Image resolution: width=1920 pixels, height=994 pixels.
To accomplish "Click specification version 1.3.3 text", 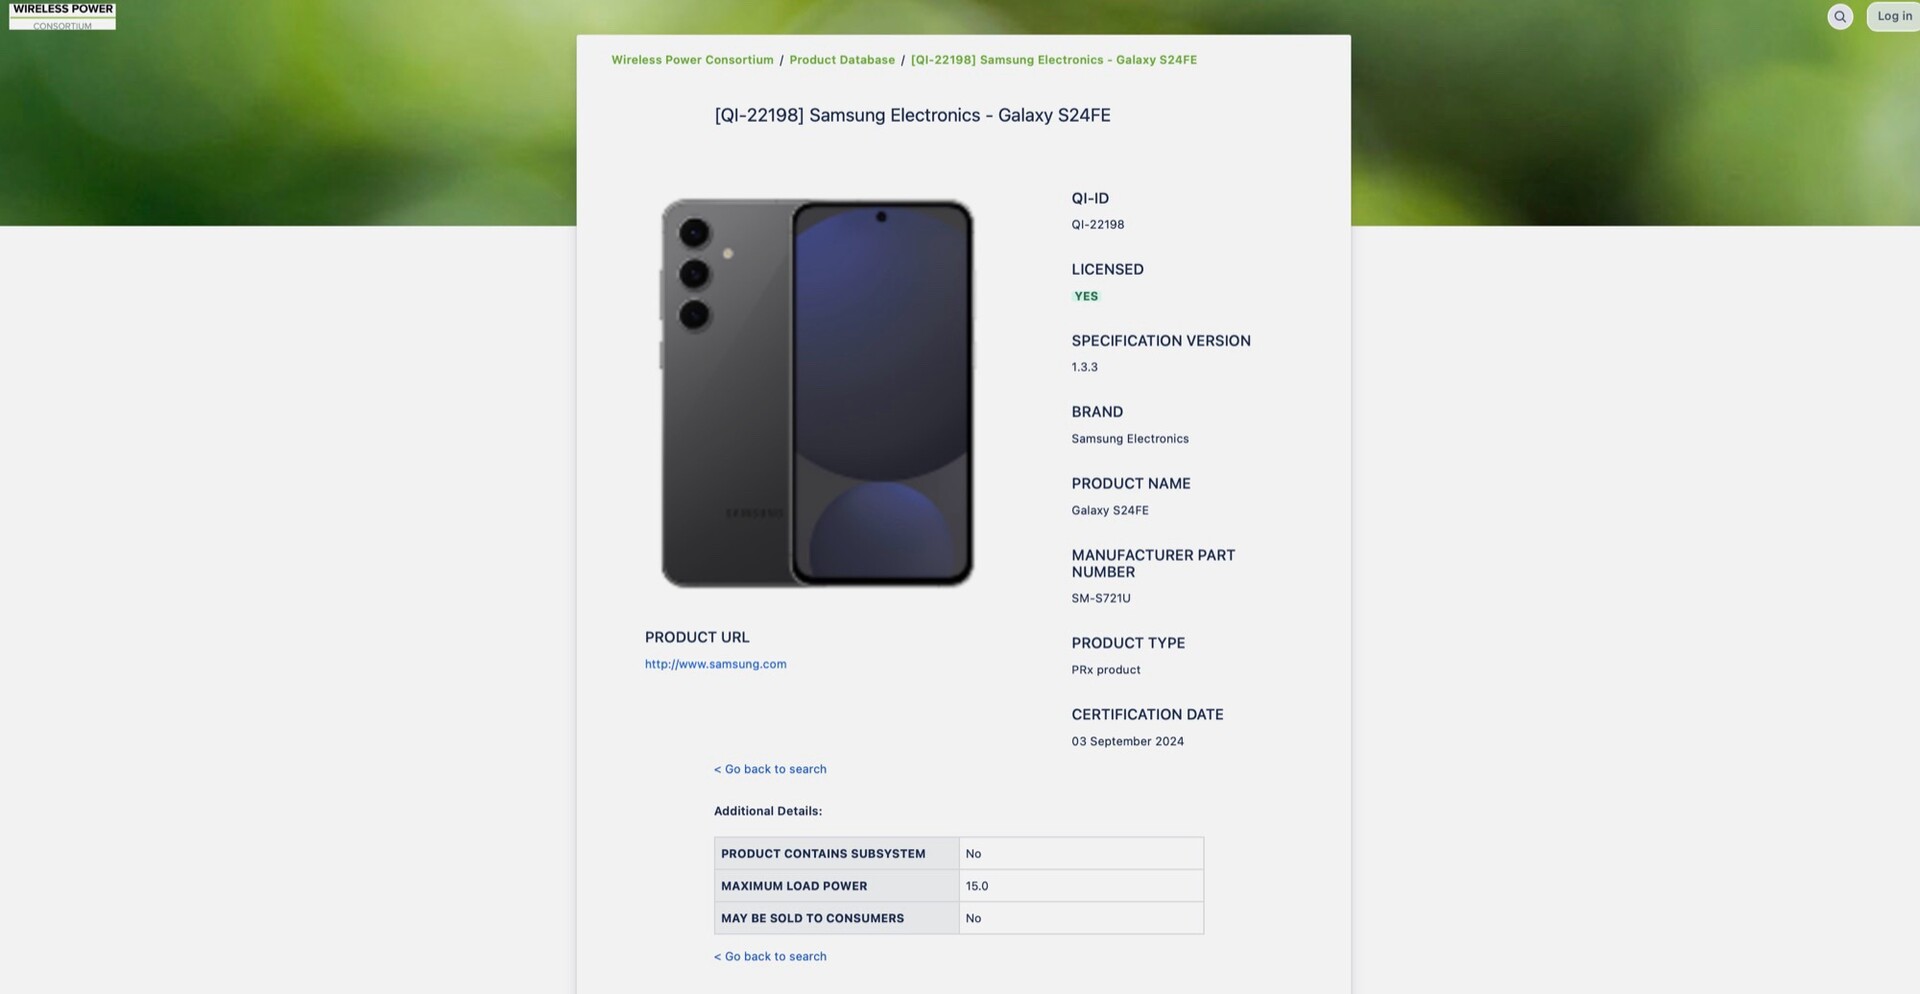I will [1084, 367].
